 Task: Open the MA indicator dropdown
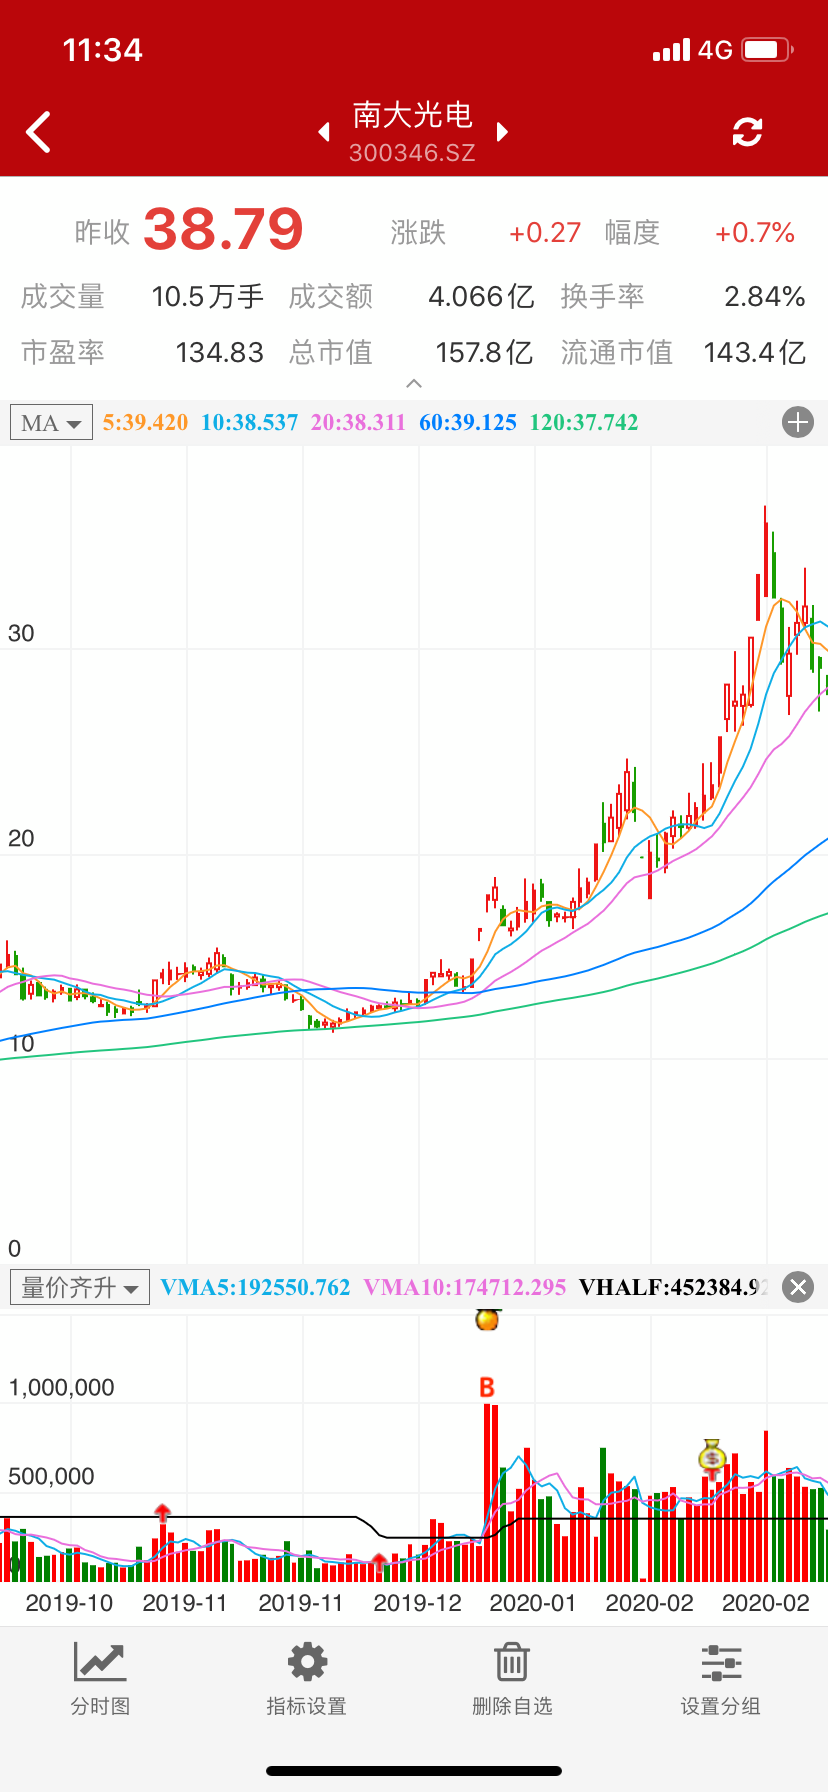tap(51, 423)
